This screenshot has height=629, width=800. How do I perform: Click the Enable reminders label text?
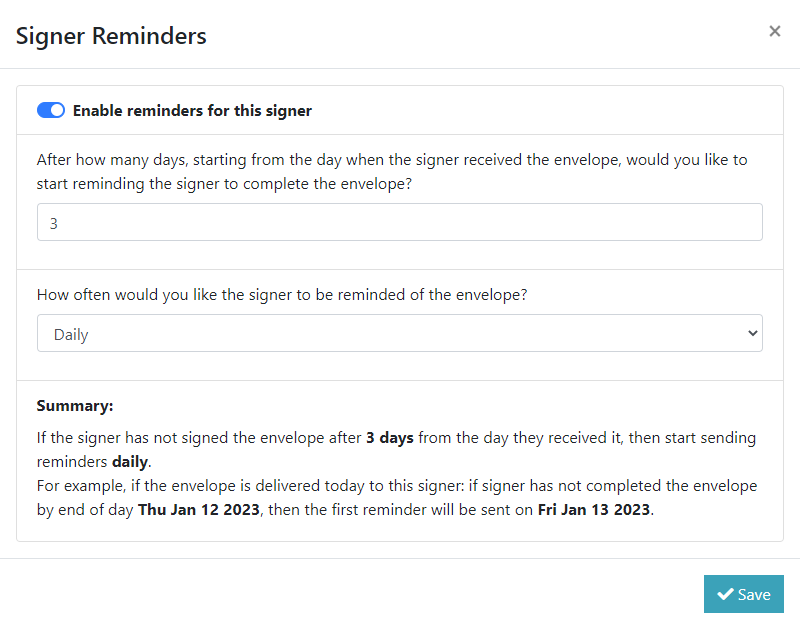pyautogui.click(x=192, y=110)
